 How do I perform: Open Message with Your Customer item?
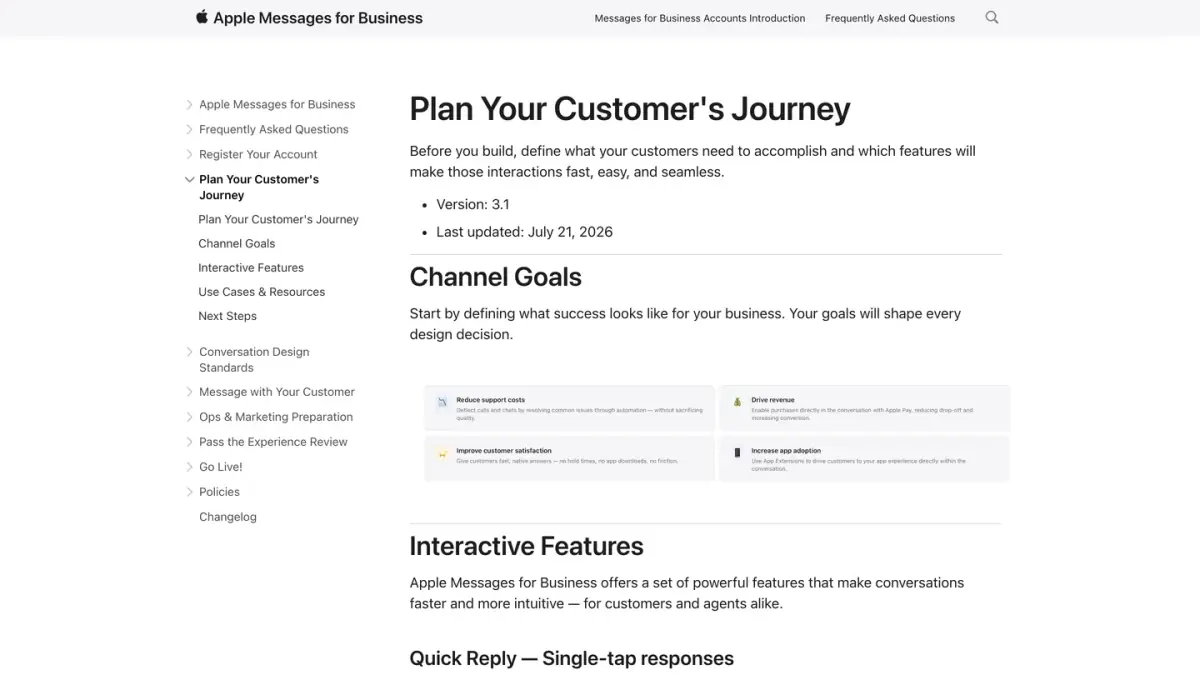tap(277, 392)
